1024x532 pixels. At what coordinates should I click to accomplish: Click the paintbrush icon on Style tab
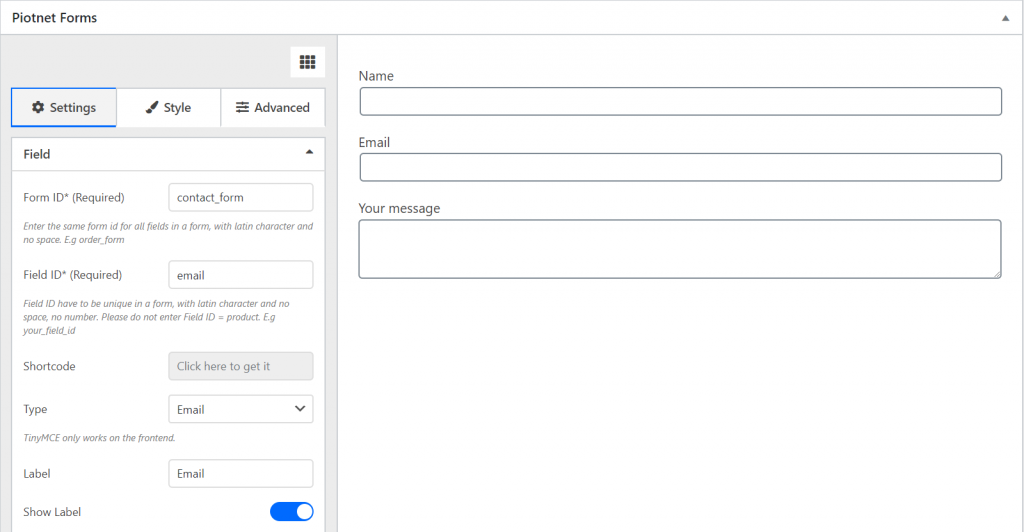point(152,107)
